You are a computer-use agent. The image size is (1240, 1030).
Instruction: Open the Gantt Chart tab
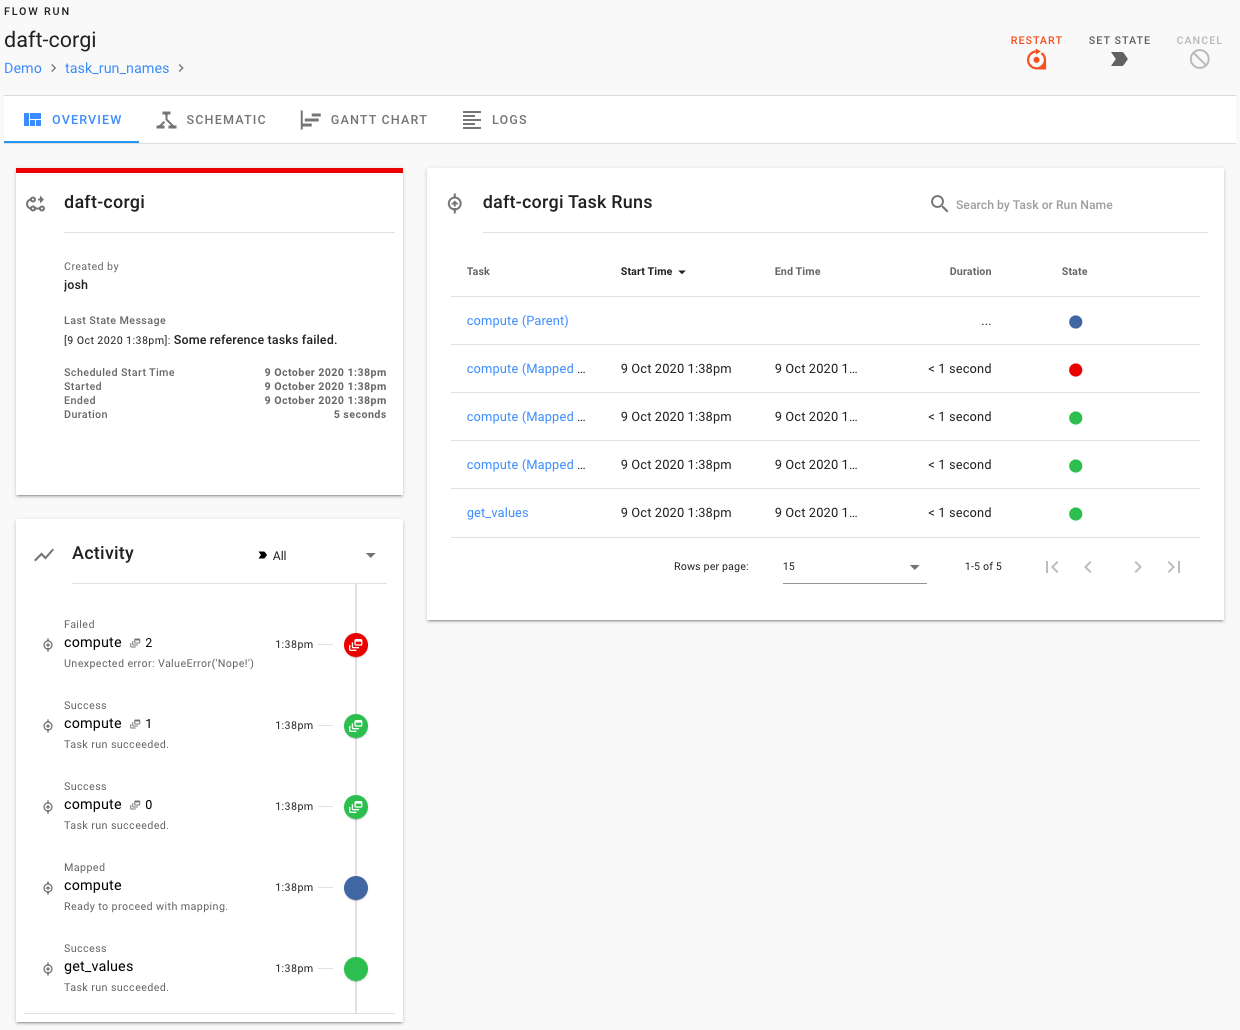(364, 120)
